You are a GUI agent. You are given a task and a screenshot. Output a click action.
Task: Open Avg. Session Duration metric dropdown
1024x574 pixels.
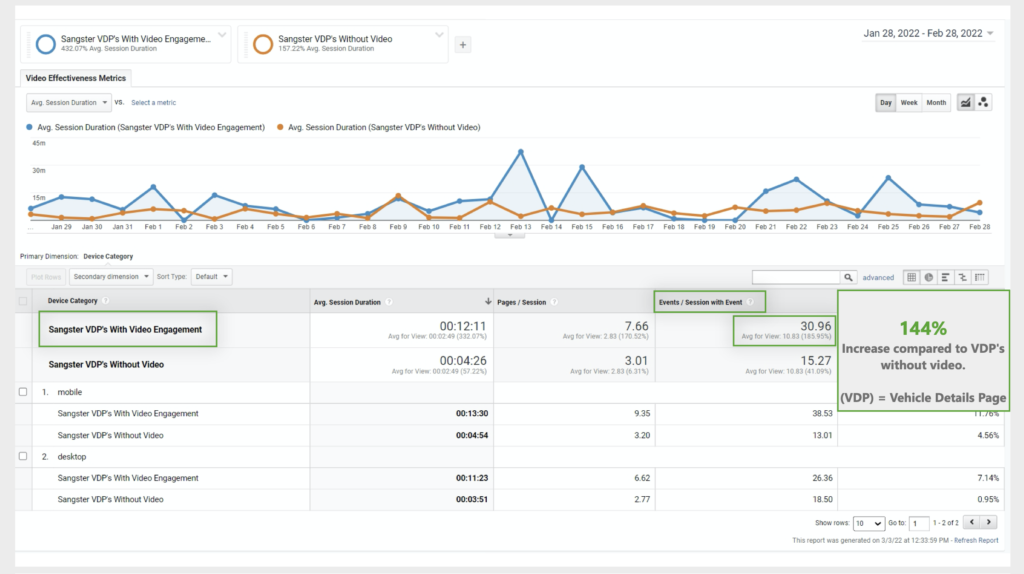click(x=69, y=103)
